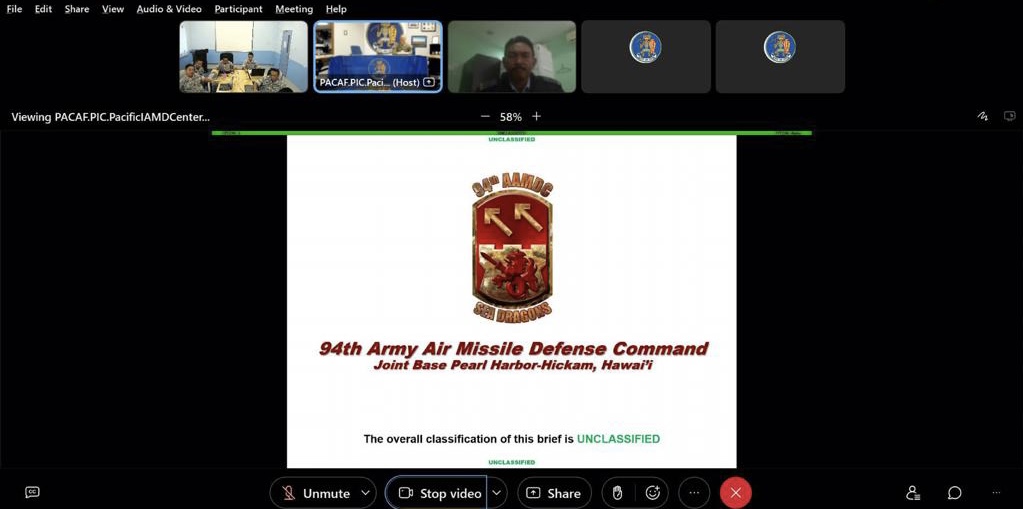The height and width of the screenshot is (509, 1023).
Task: Expand the audio options arrow
Action: click(367, 493)
